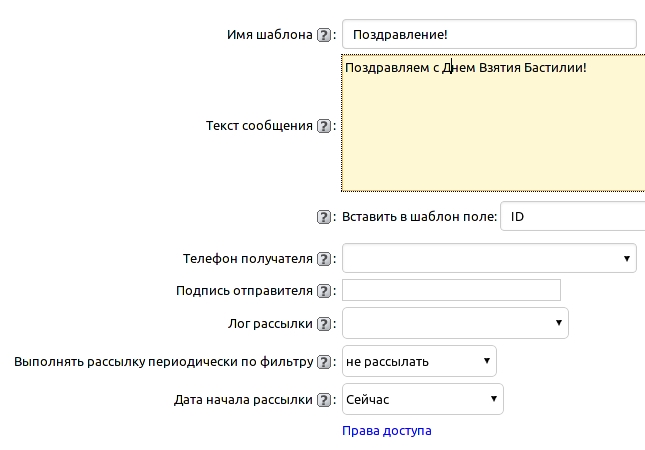Click help icon for Дата начала рассылки
The height and width of the screenshot is (450, 645).
323,400
